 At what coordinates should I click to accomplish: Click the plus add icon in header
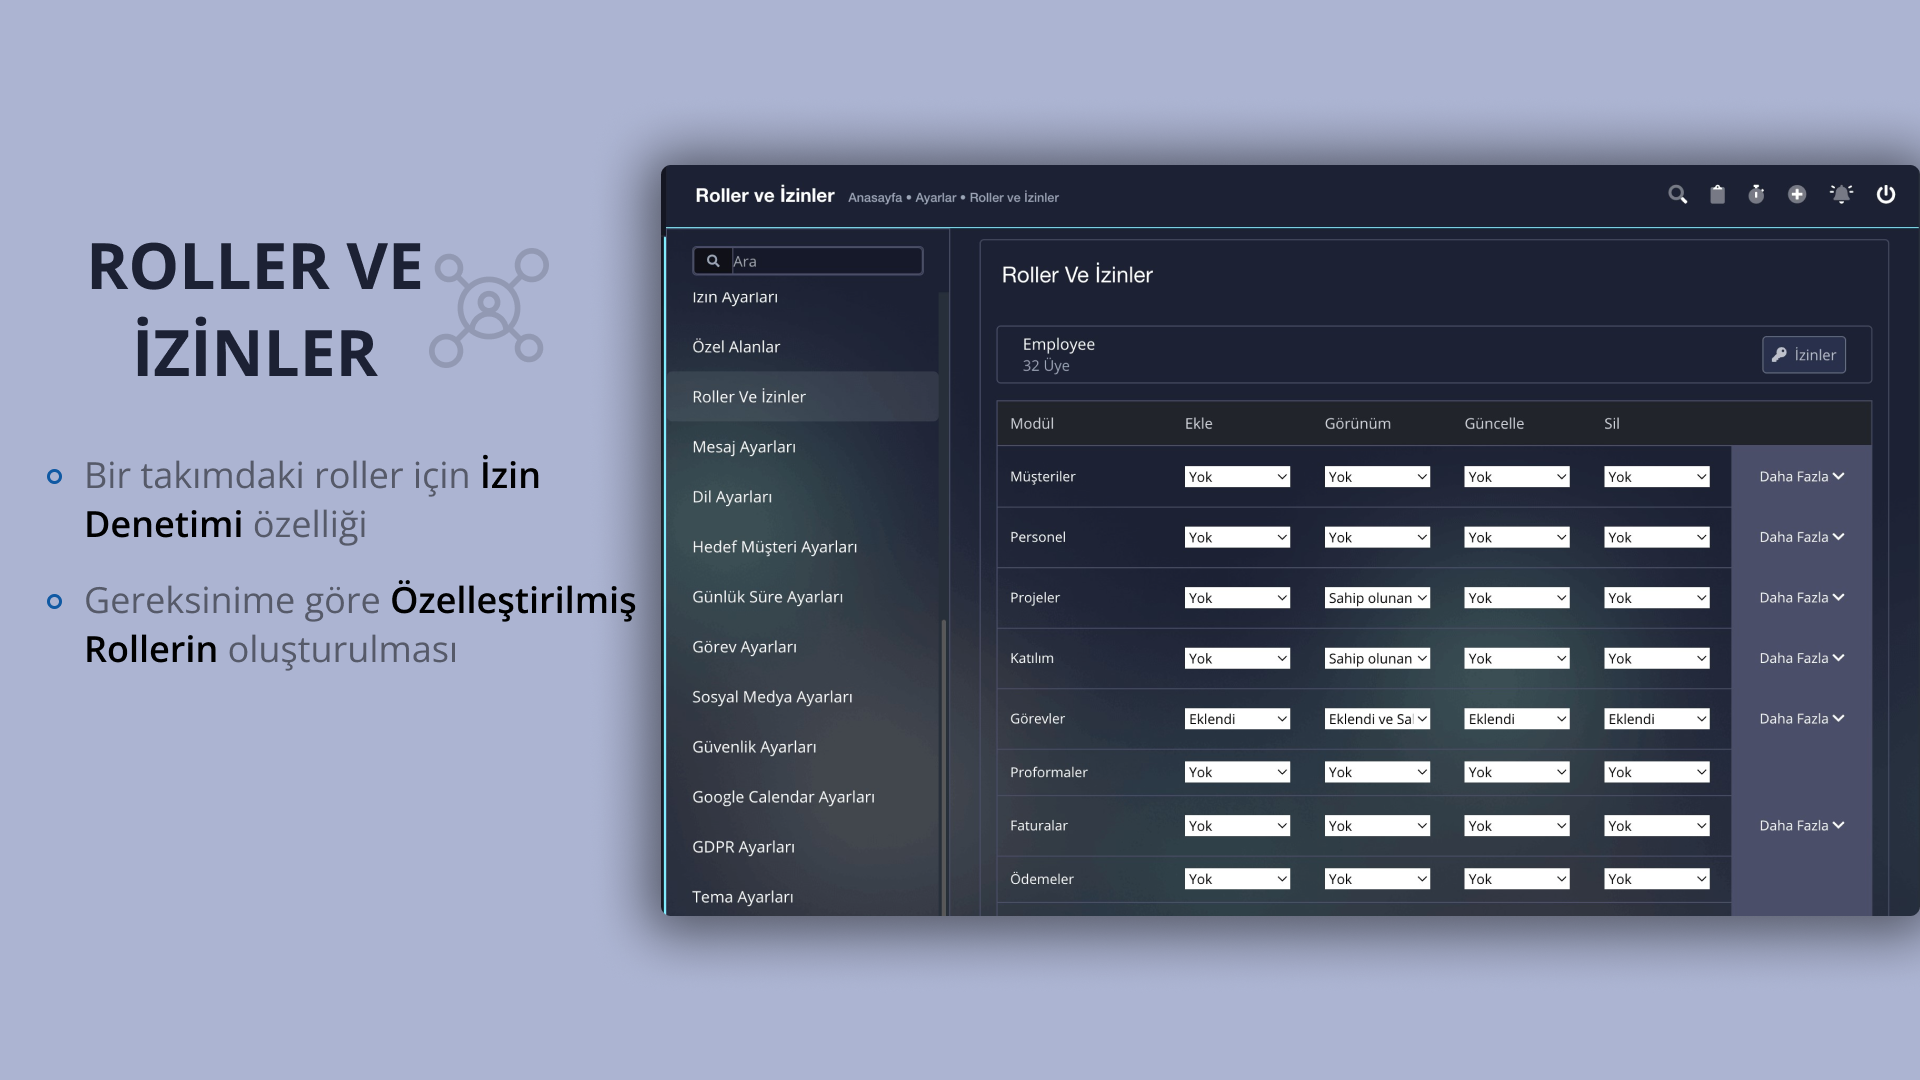pyautogui.click(x=1797, y=195)
